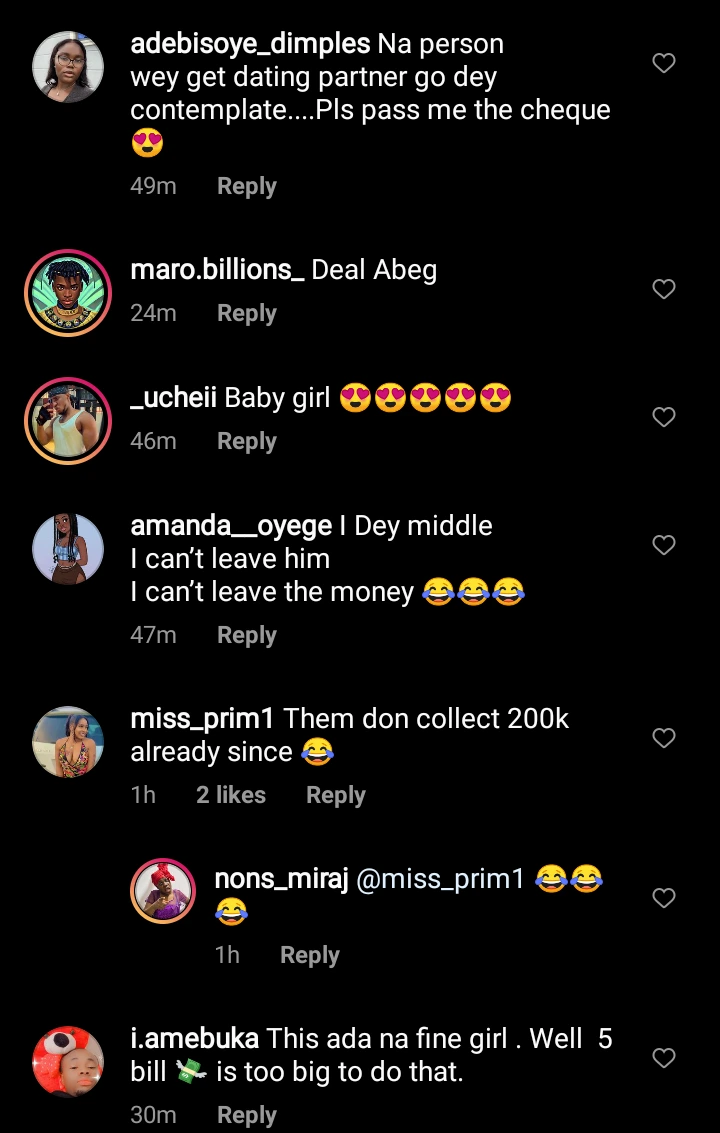Open the @miss_prim1 mention in nons_miraj's reply
This screenshot has width=720, height=1133.
pyautogui.click(x=440, y=879)
